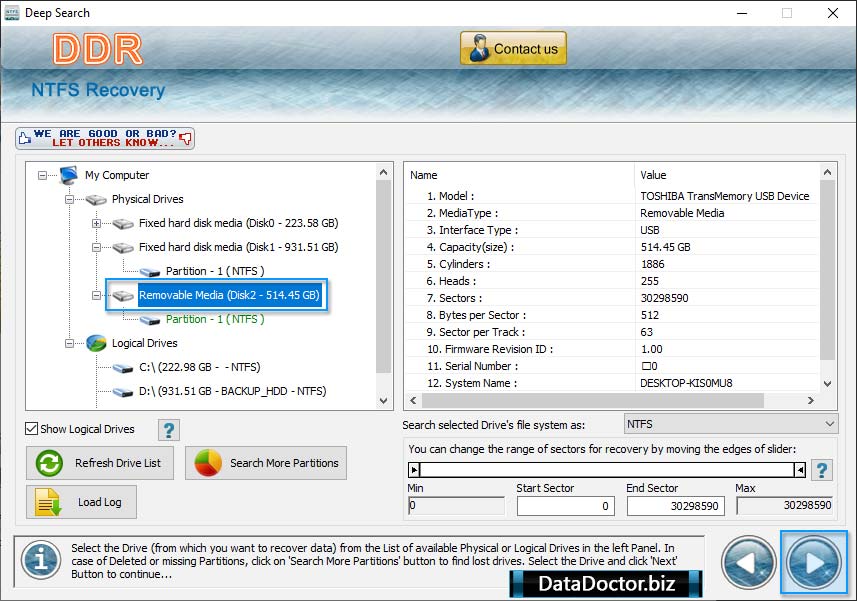This screenshot has height=601, width=857.
Task: Click the information icon in status panel
Action: [x=41, y=560]
